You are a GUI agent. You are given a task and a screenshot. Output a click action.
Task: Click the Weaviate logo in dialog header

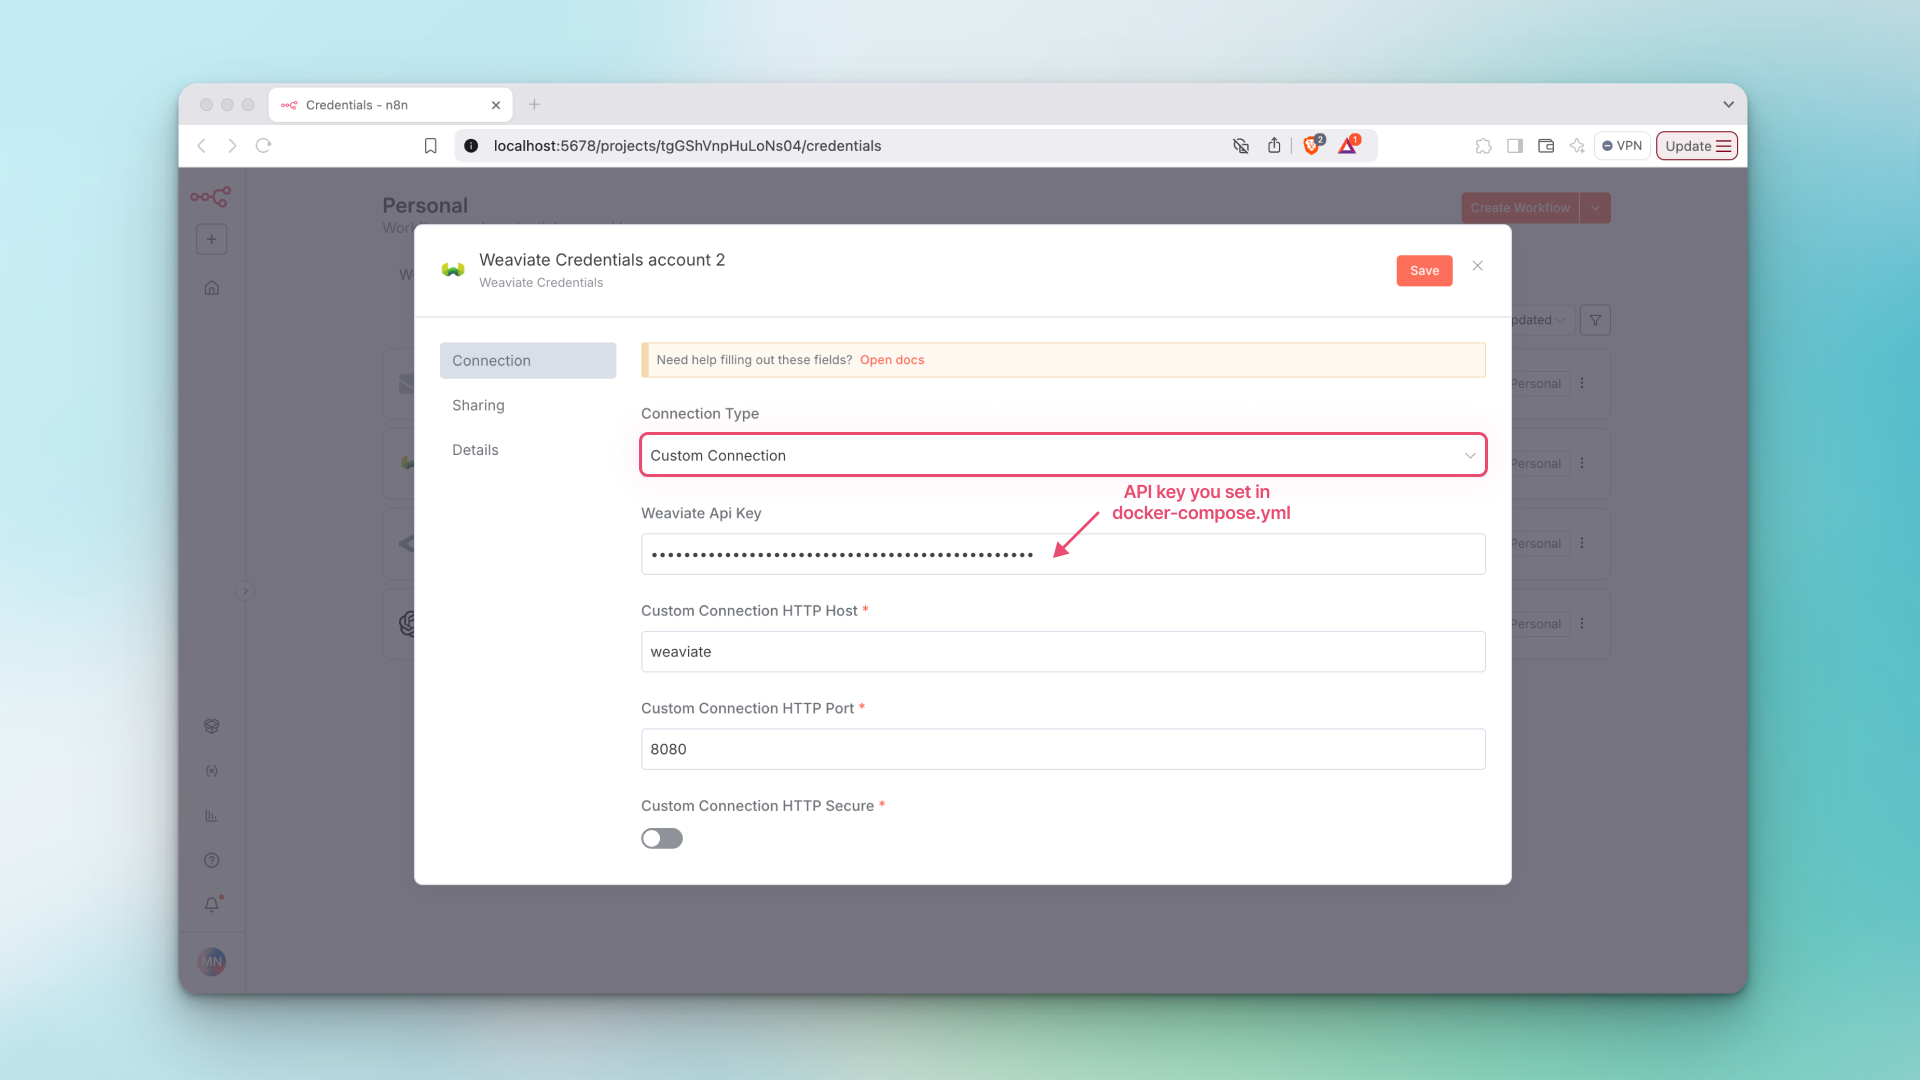[453, 270]
